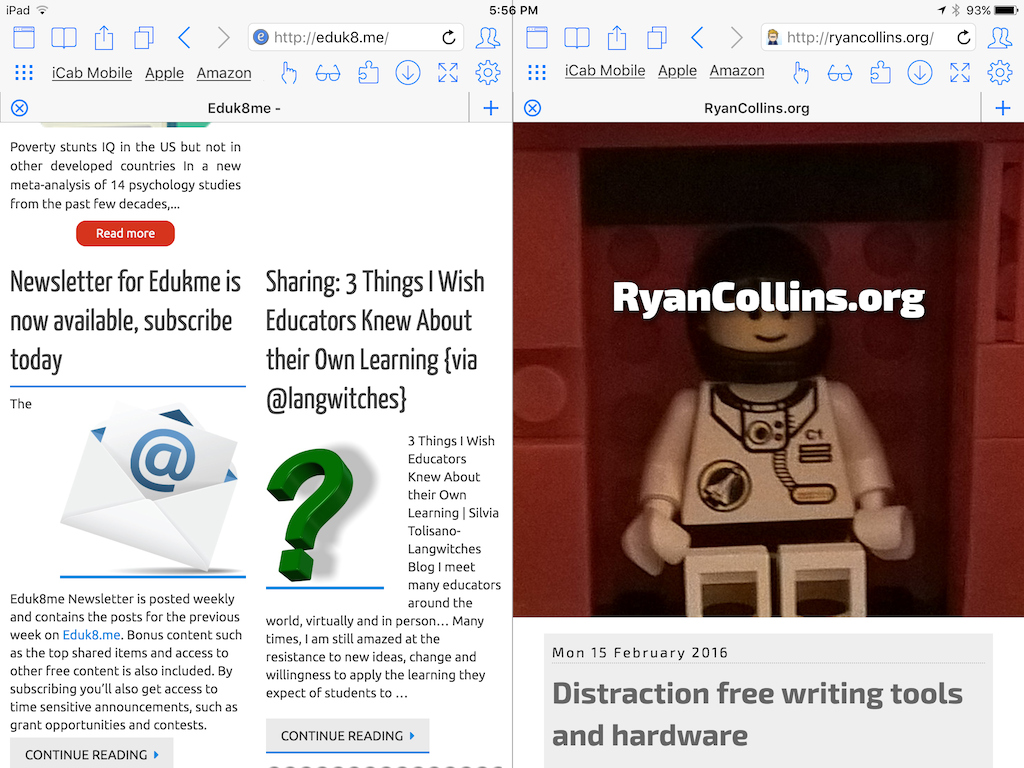1024x768 pixels.
Task: Open Apple bookmark in left pane
Action: pyautogui.click(x=165, y=73)
